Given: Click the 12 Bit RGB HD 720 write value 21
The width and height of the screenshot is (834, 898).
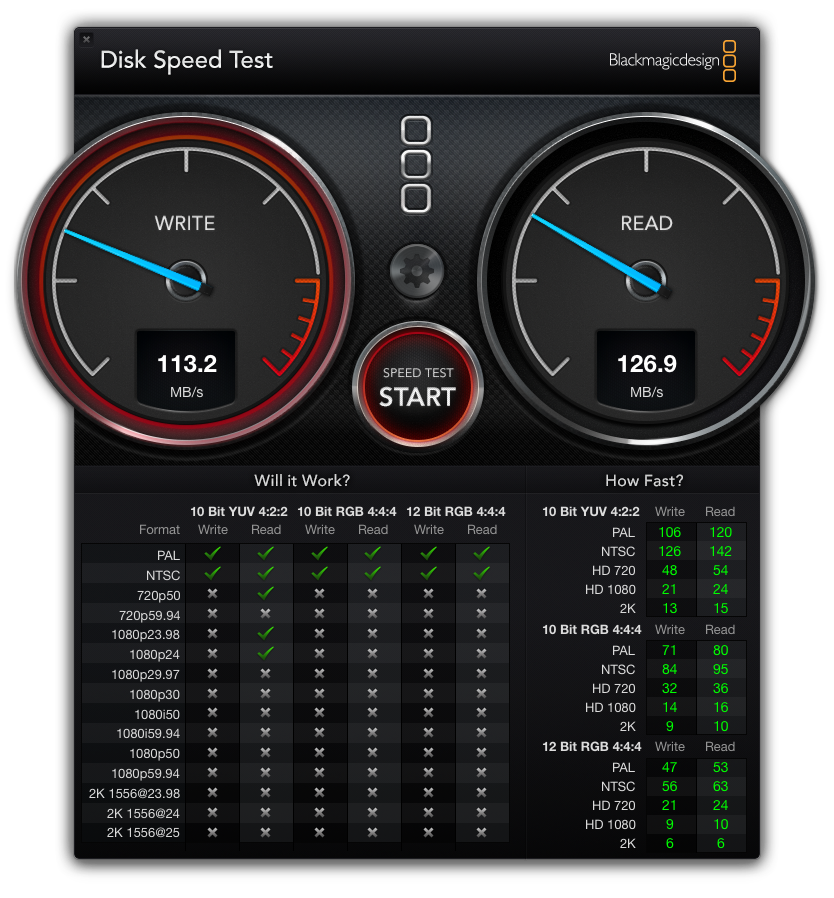Looking at the screenshot, I should click(670, 805).
